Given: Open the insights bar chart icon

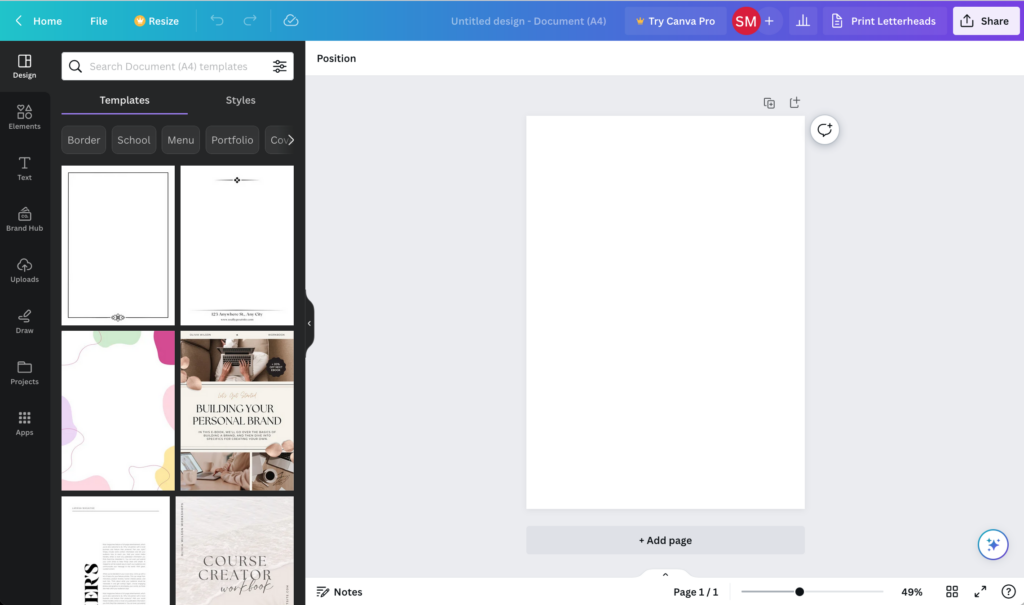Looking at the screenshot, I should pyautogui.click(x=803, y=21).
